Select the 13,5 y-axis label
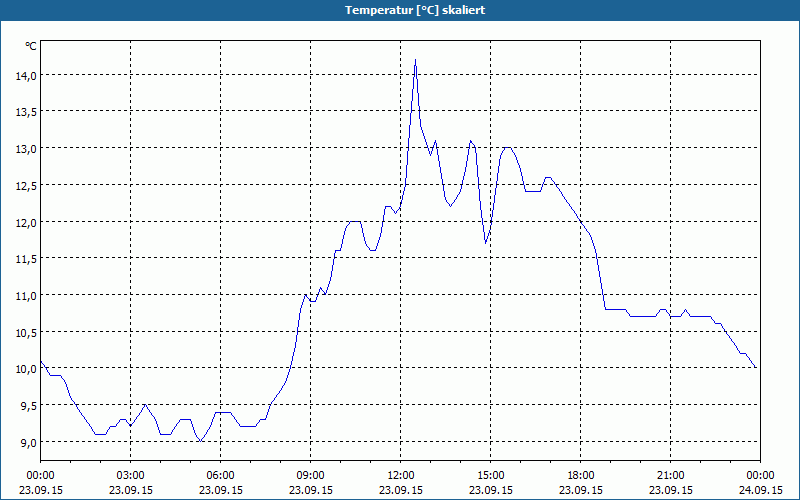The image size is (800, 500). [26, 112]
